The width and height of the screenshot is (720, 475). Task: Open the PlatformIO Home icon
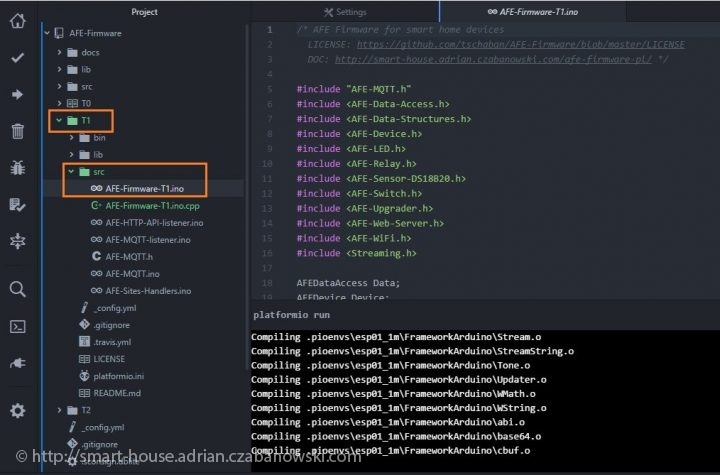pyautogui.click(x=17, y=21)
